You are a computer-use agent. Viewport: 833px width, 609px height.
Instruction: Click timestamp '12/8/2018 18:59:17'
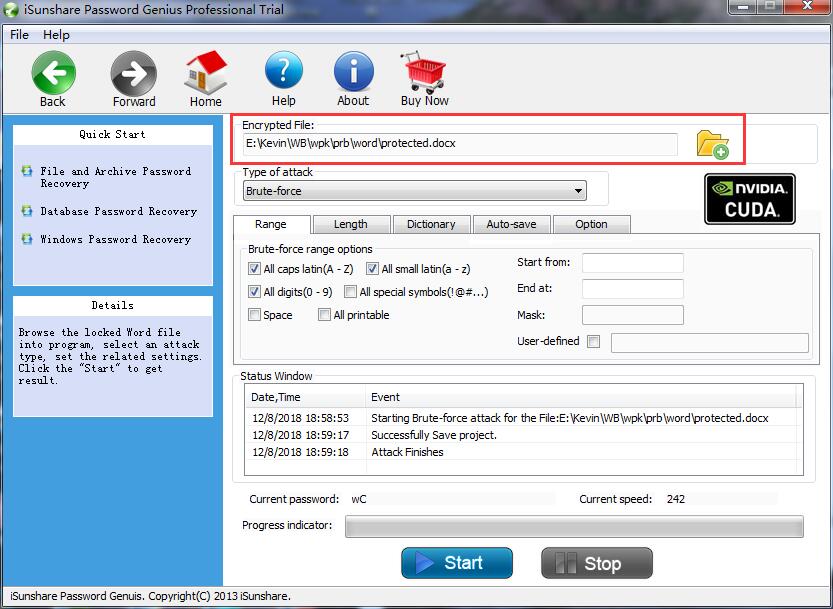point(301,435)
